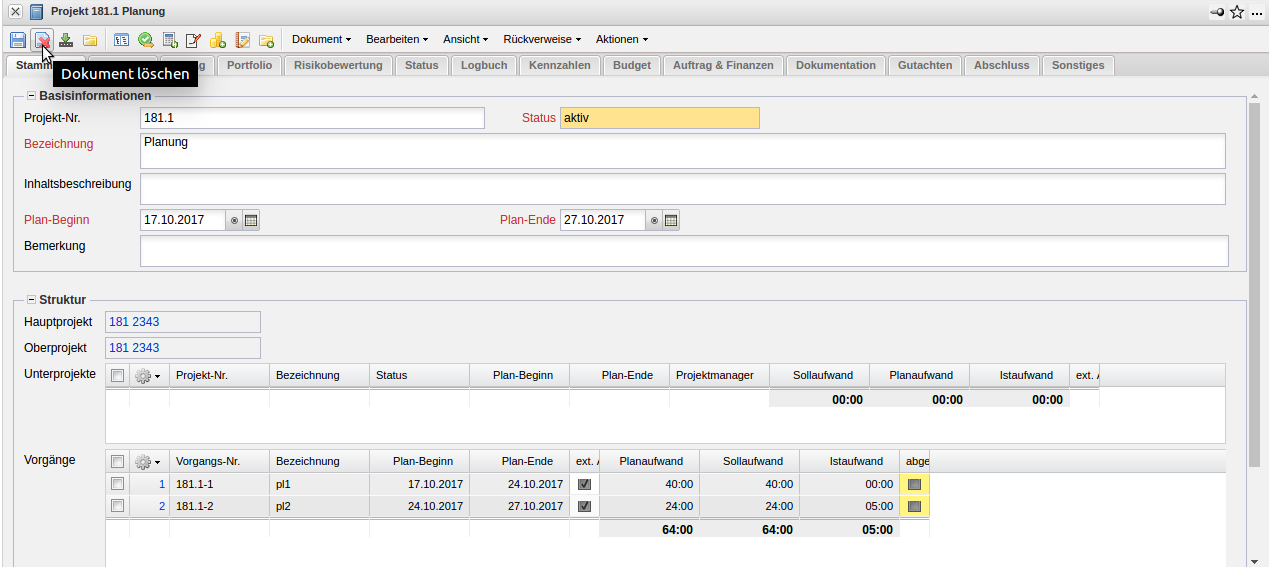
Task: Open the Hauptprojekt link 181 2343
Action: pyautogui.click(x=134, y=322)
